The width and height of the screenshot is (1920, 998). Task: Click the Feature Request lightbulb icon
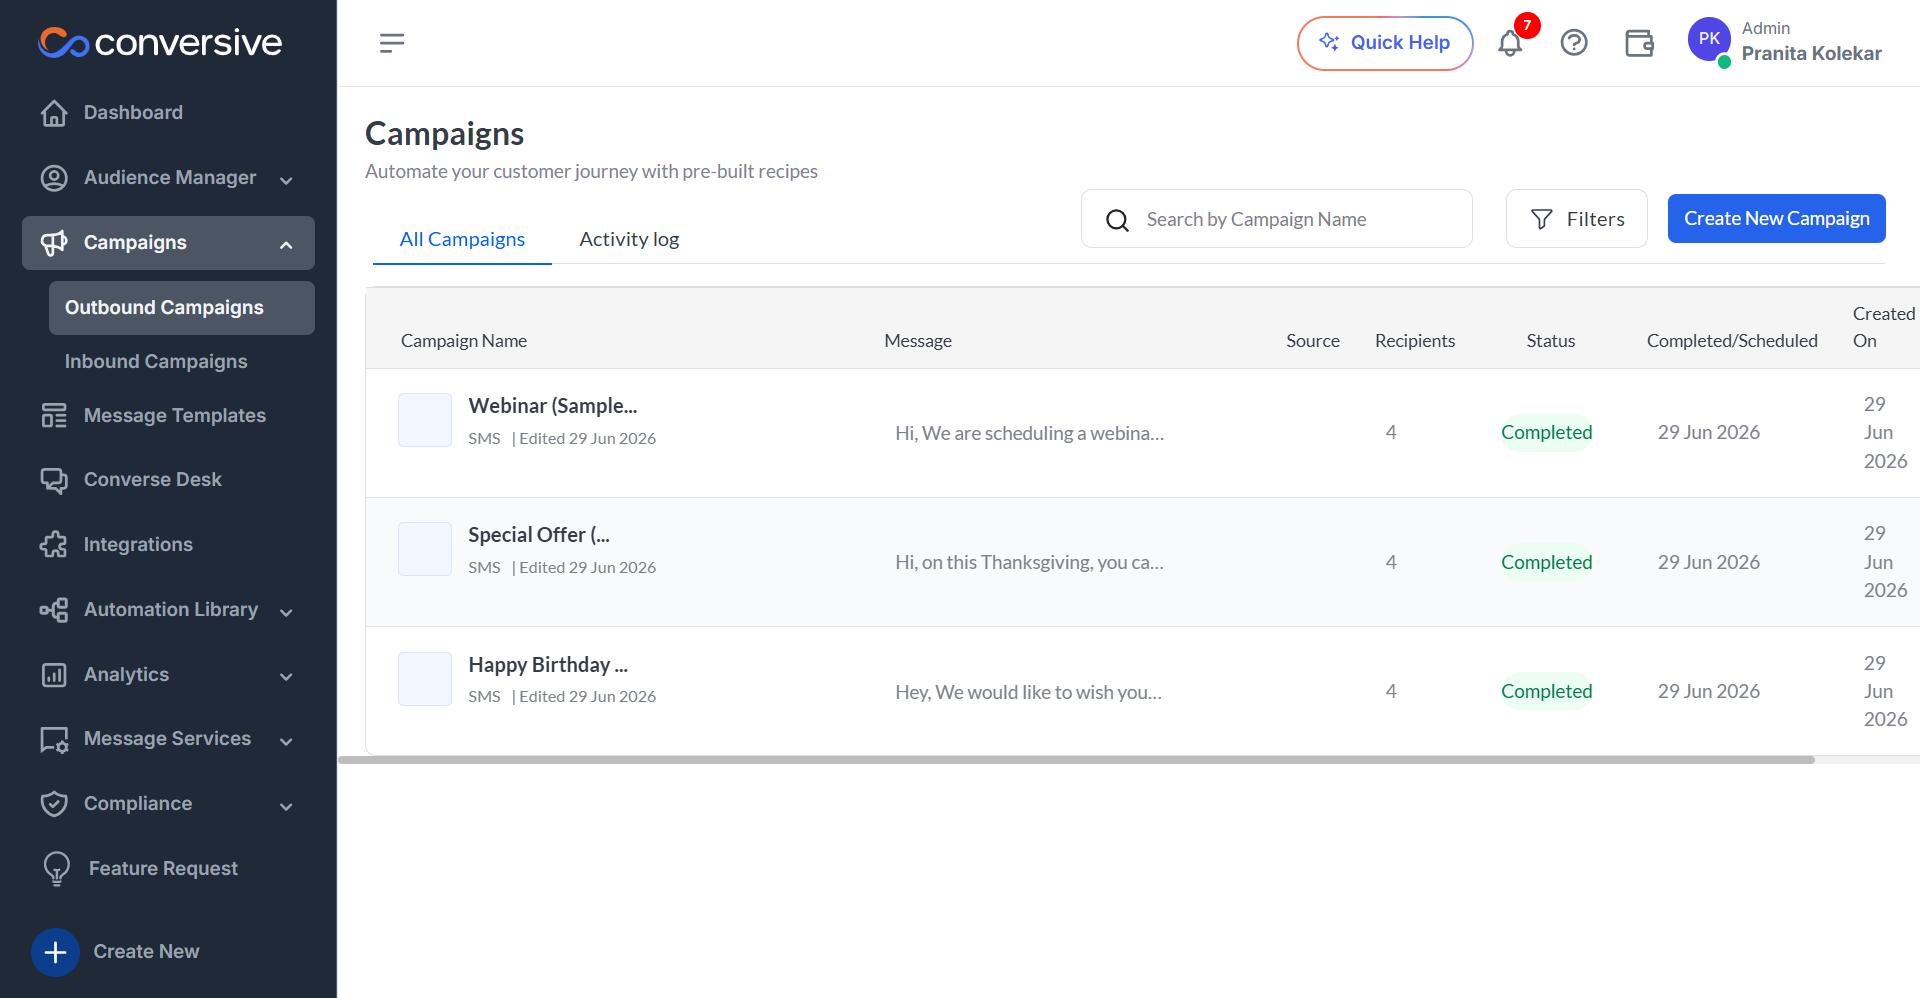57,869
